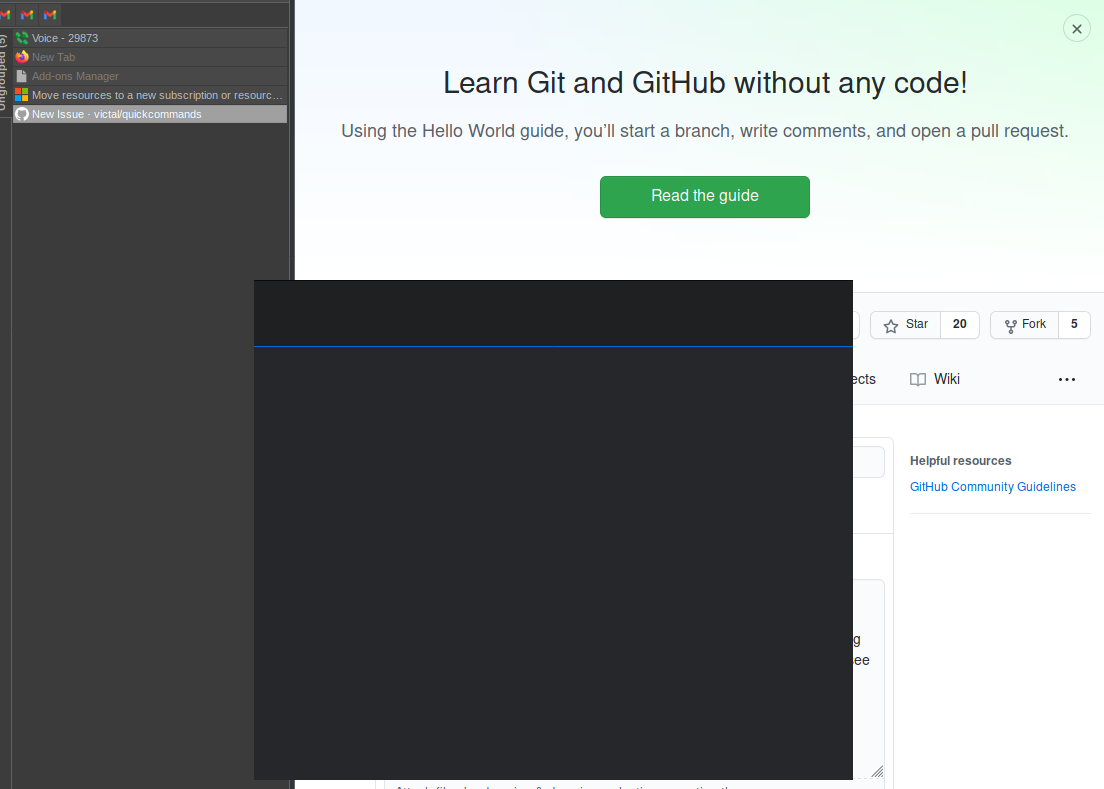Open the fork count showing 5
This screenshot has width=1104, height=789.
1074,324
